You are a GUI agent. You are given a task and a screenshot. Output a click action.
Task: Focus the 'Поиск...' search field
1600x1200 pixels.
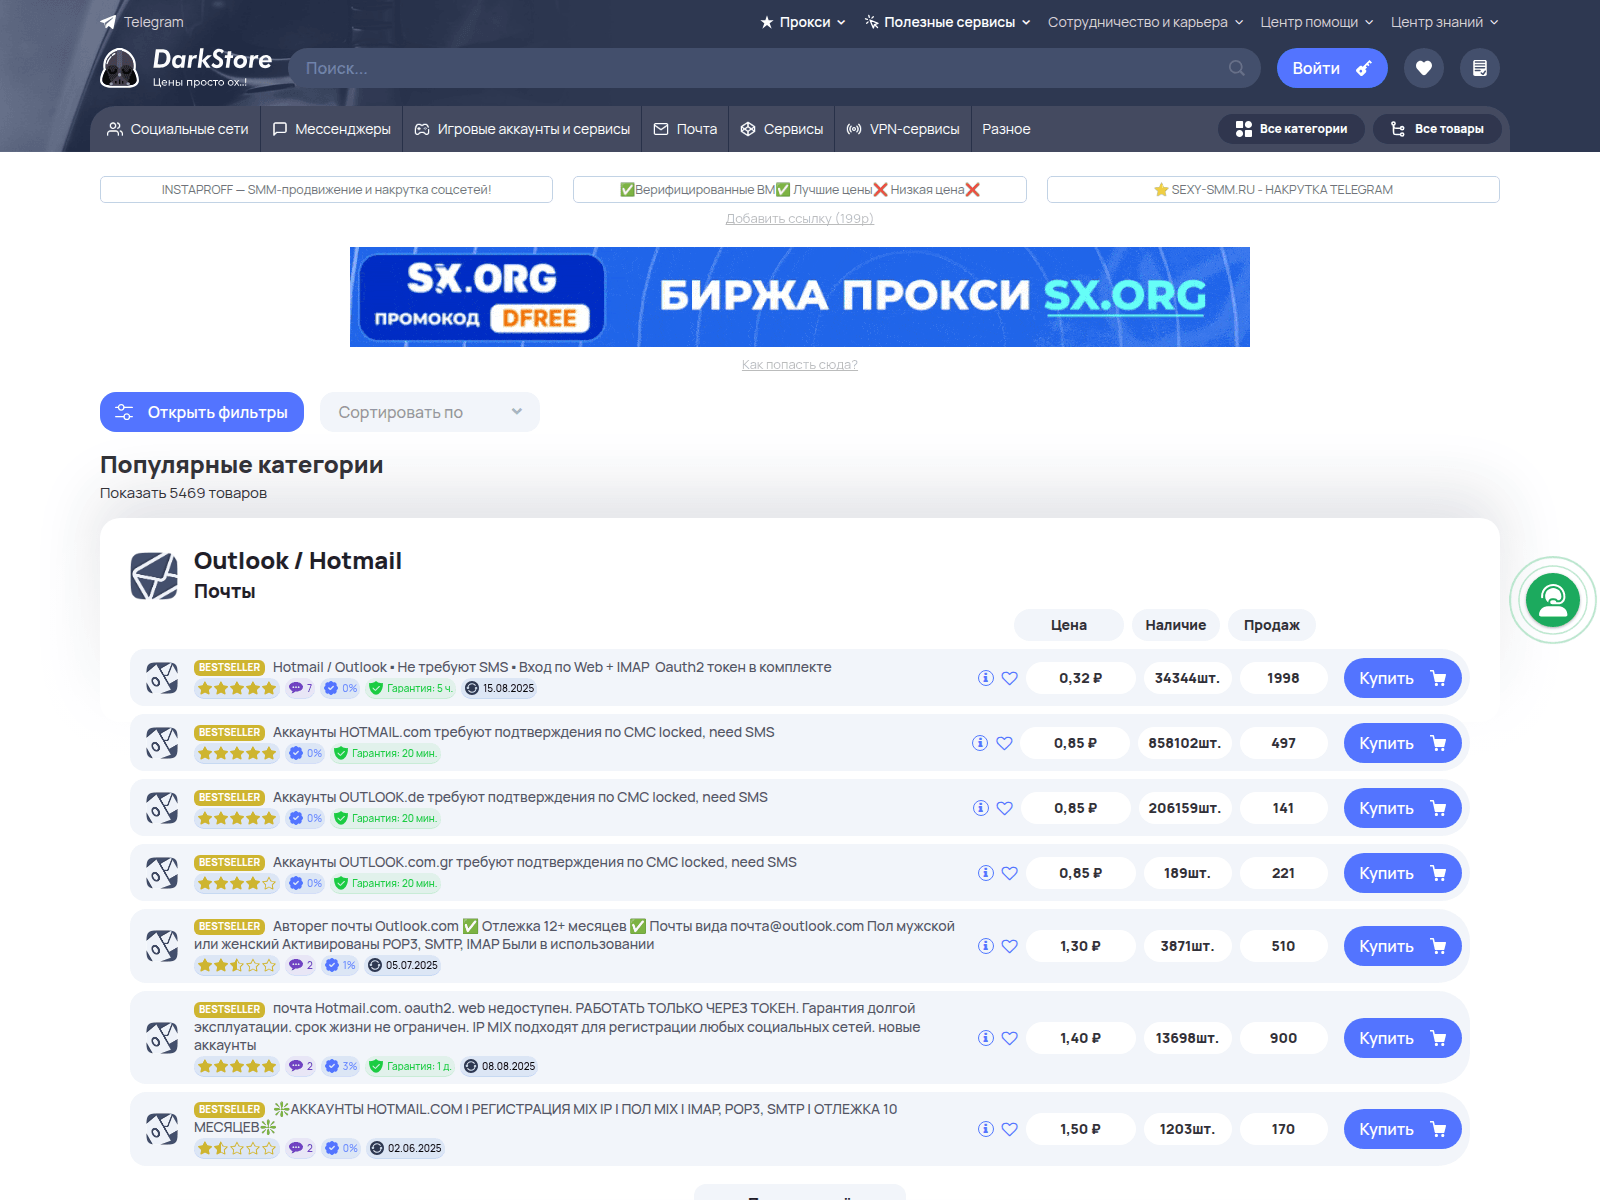point(760,68)
